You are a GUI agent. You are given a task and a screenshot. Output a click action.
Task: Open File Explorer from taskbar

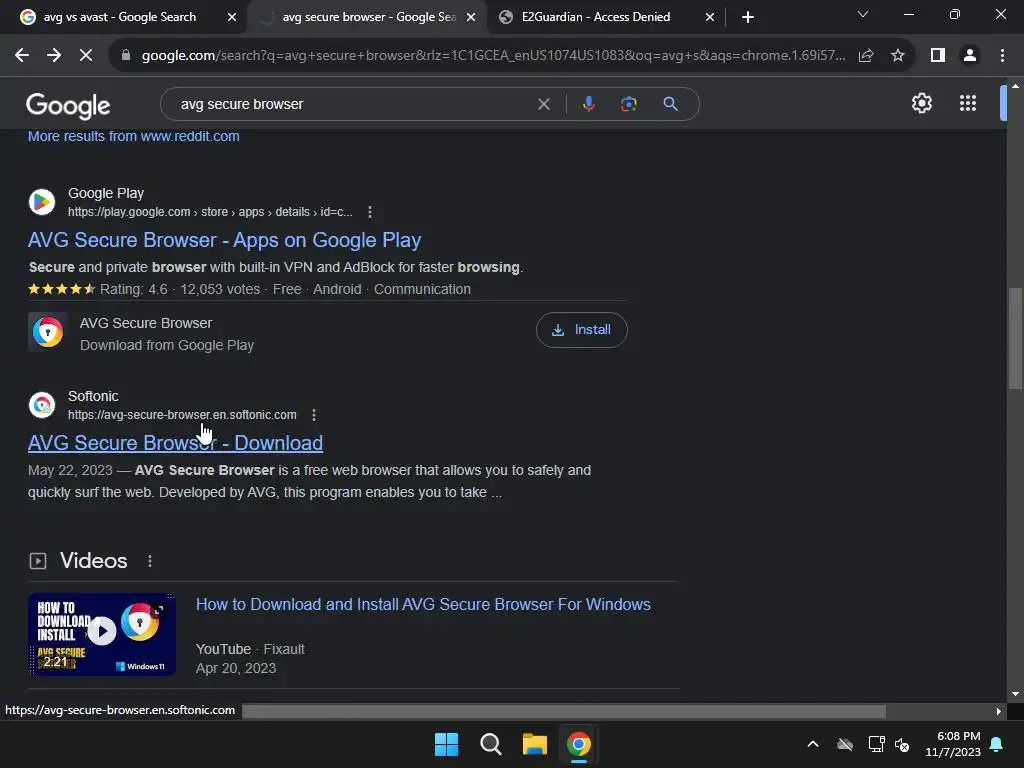[x=534, y=744]
